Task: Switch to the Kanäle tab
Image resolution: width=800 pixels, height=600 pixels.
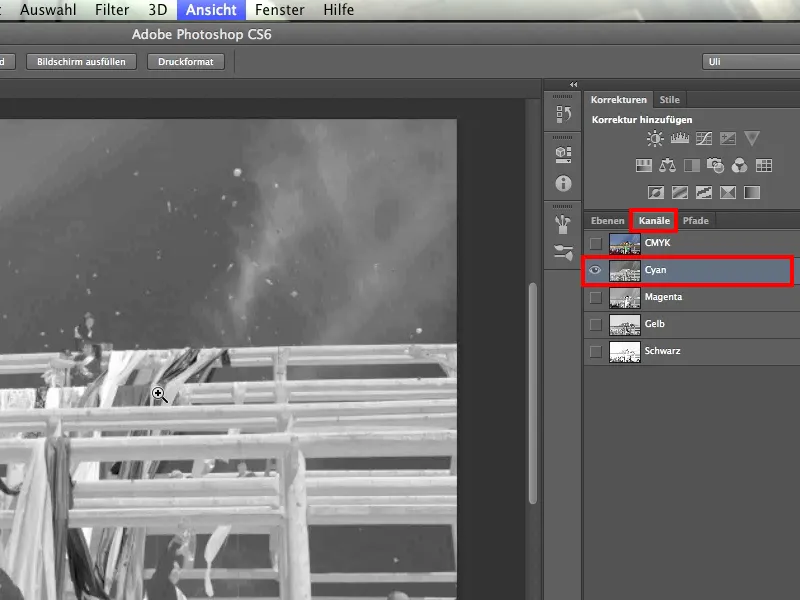Action: [654, 220]
